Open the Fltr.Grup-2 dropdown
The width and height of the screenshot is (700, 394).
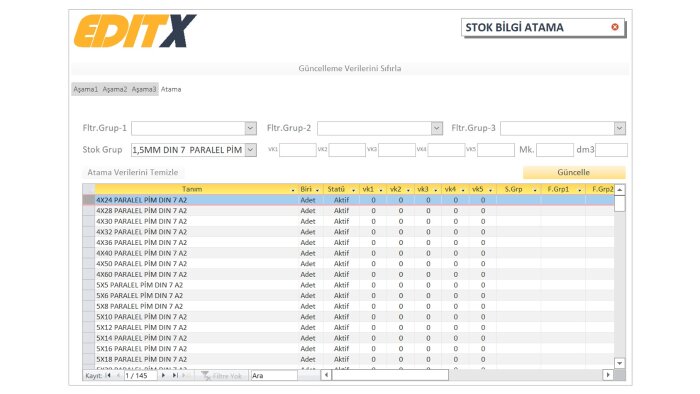(437, 128)
